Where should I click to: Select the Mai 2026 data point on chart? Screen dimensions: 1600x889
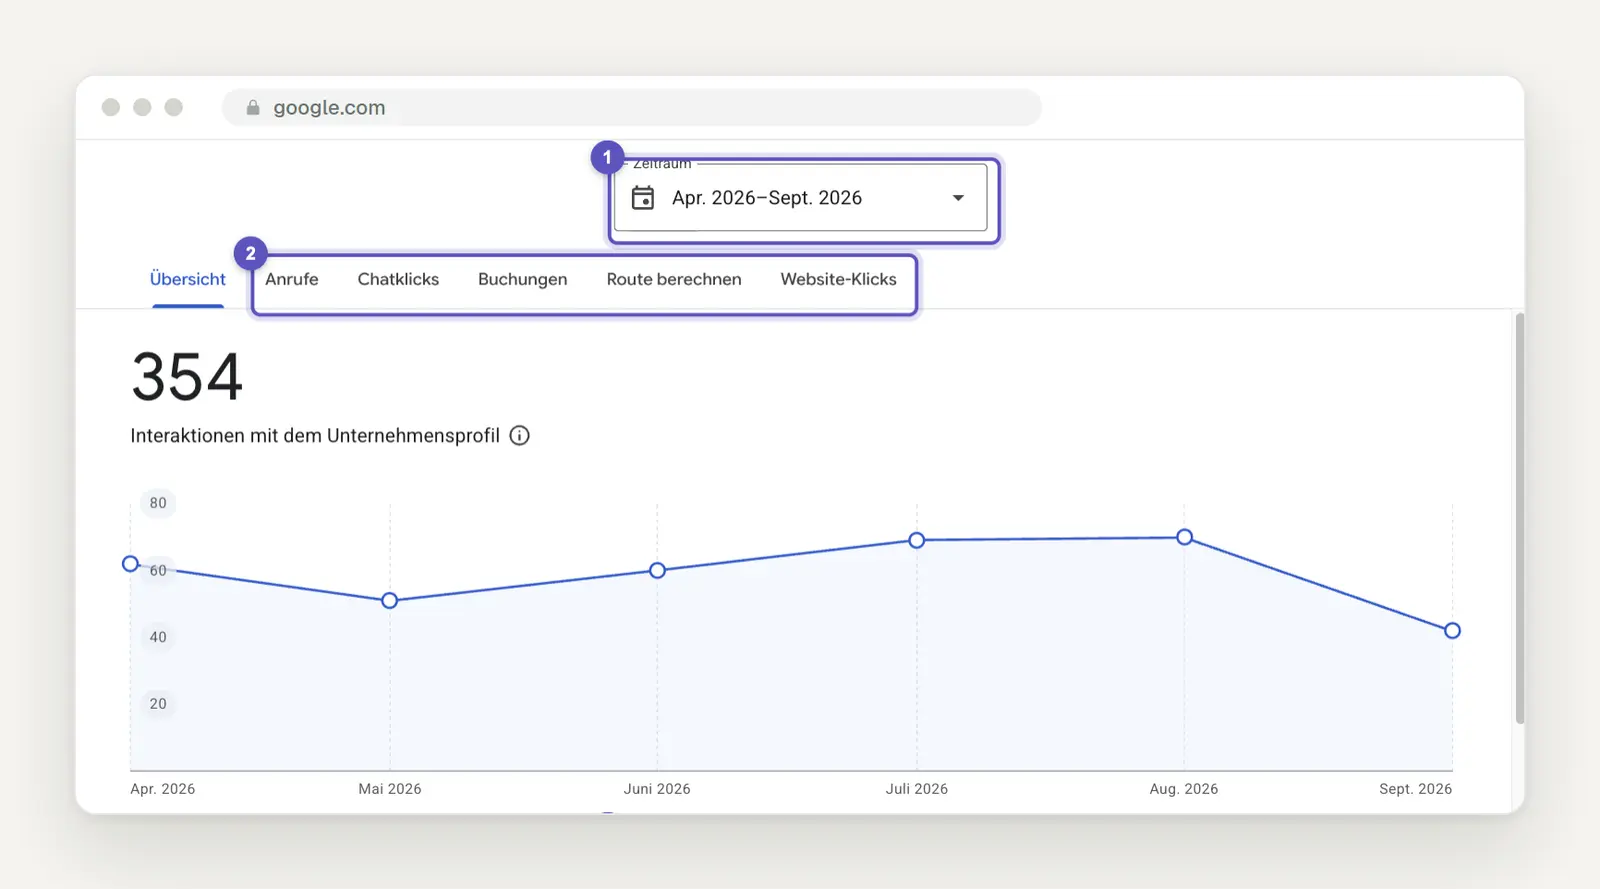click(390, 600)
